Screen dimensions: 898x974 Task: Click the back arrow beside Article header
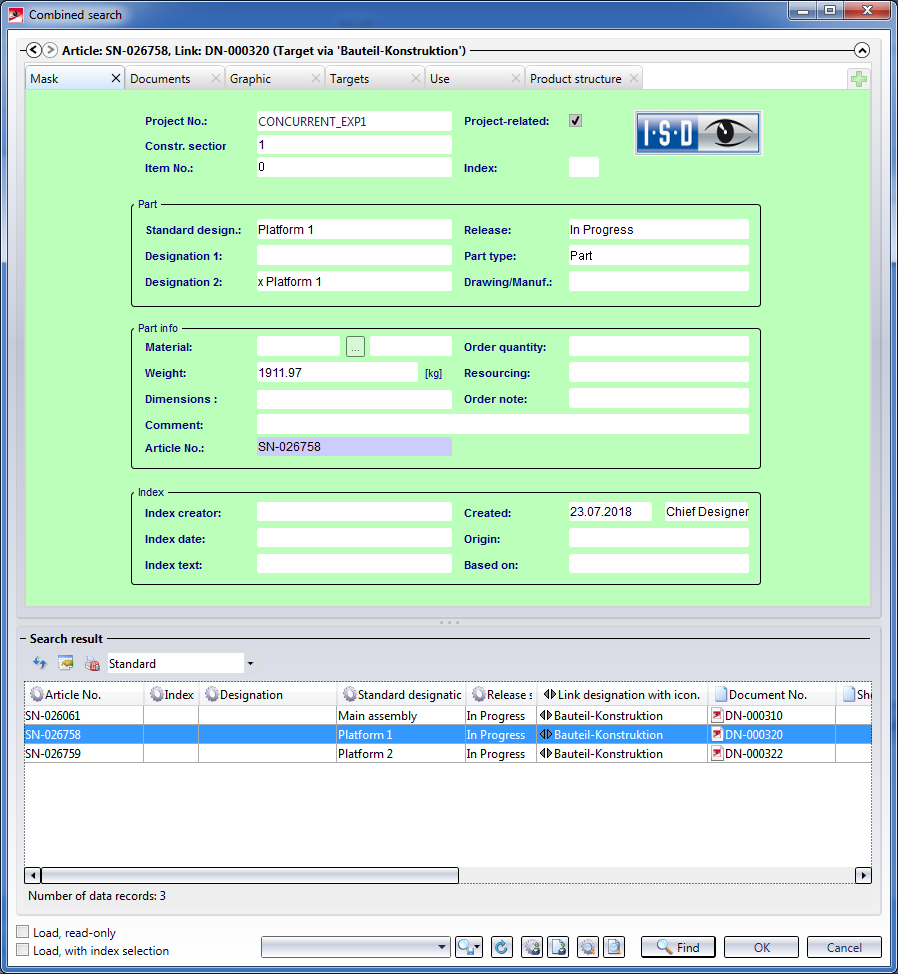[33, 50]
